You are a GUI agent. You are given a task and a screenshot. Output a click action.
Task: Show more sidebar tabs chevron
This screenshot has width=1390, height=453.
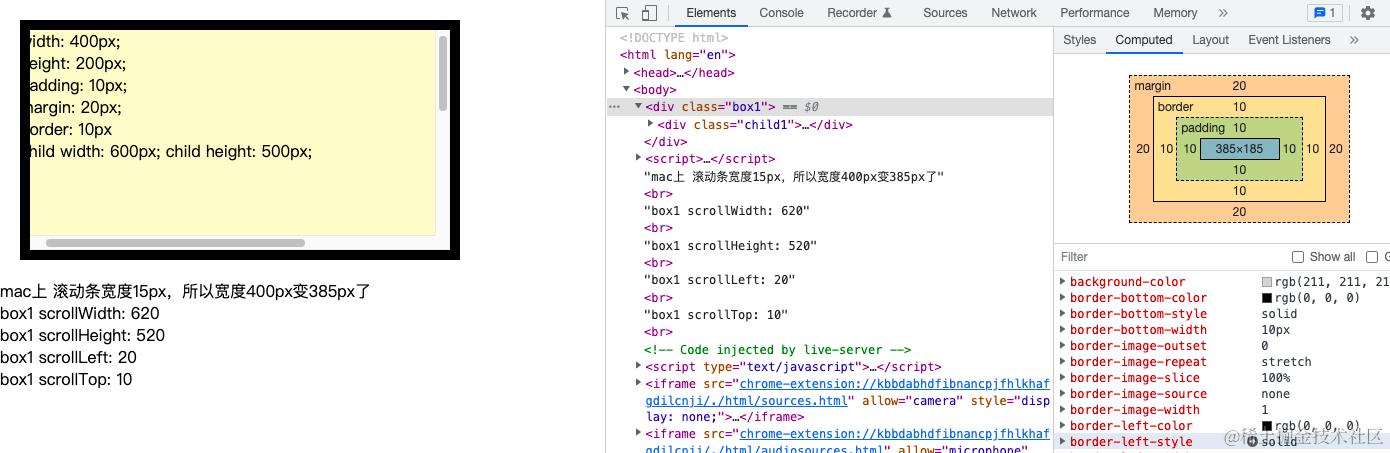1354,40
